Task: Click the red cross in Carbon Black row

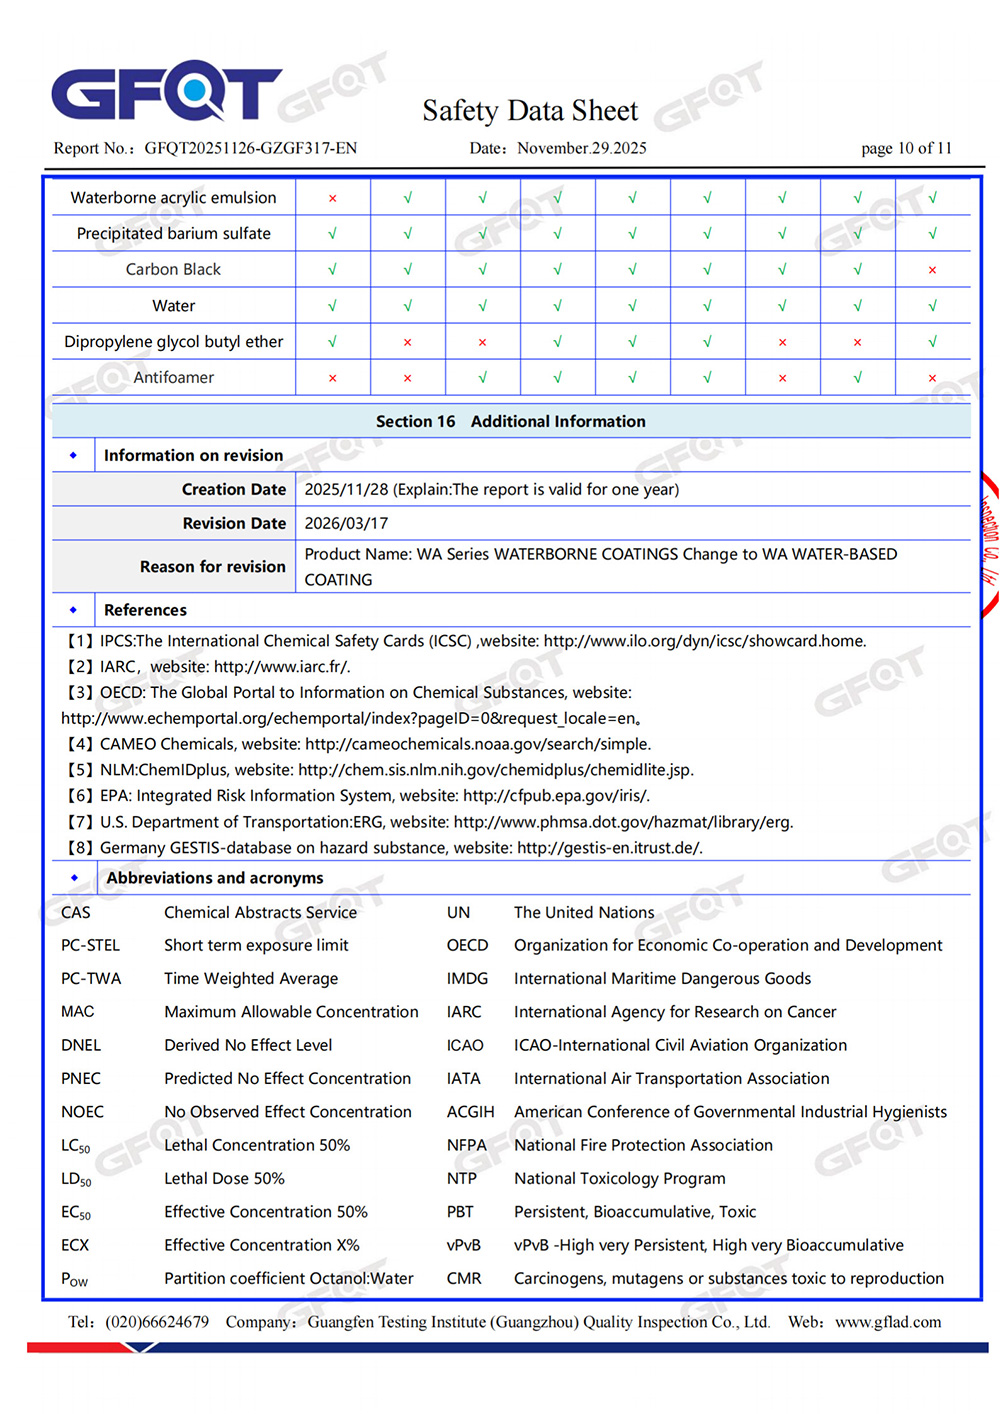Action: pyautogui.click(x=932, y=270)
